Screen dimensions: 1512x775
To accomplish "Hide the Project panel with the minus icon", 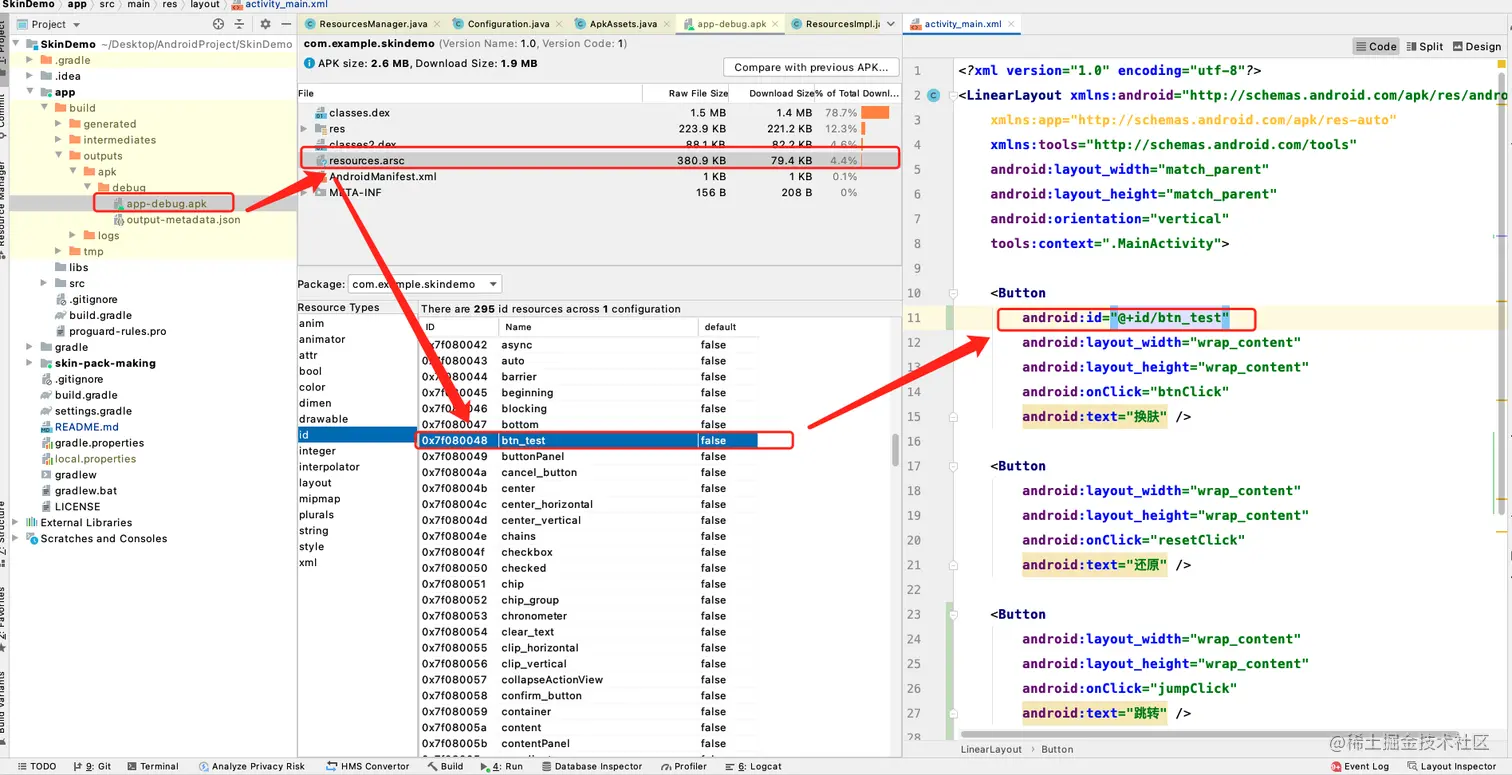I will tap(284, 24).
